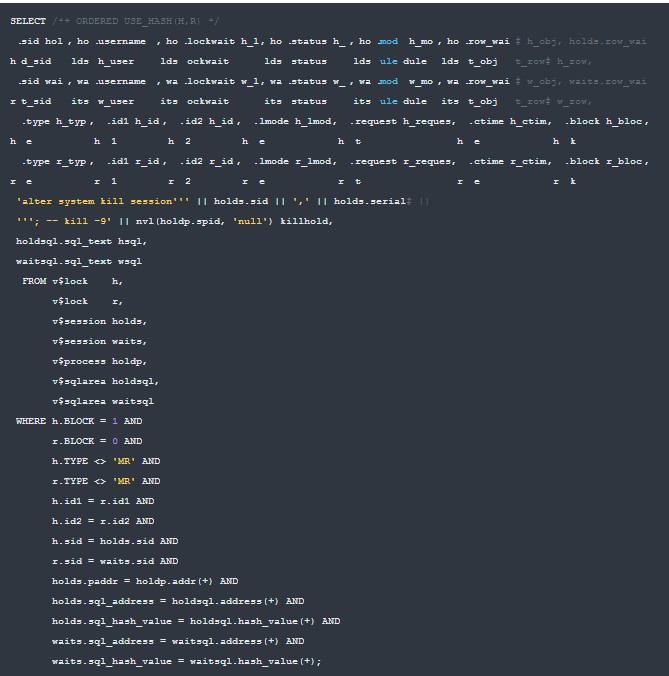Click the FROM keyword

tap(34, 281)
